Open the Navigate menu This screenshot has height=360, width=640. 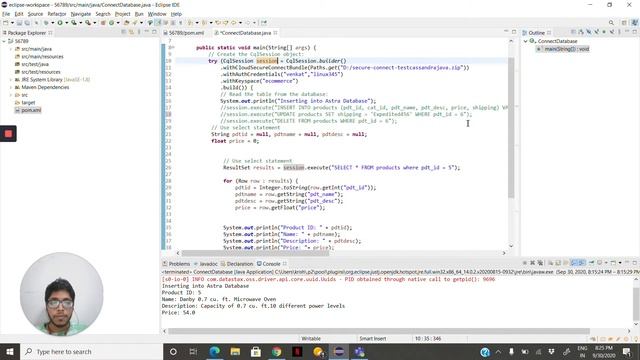click(x=81, y=14)
